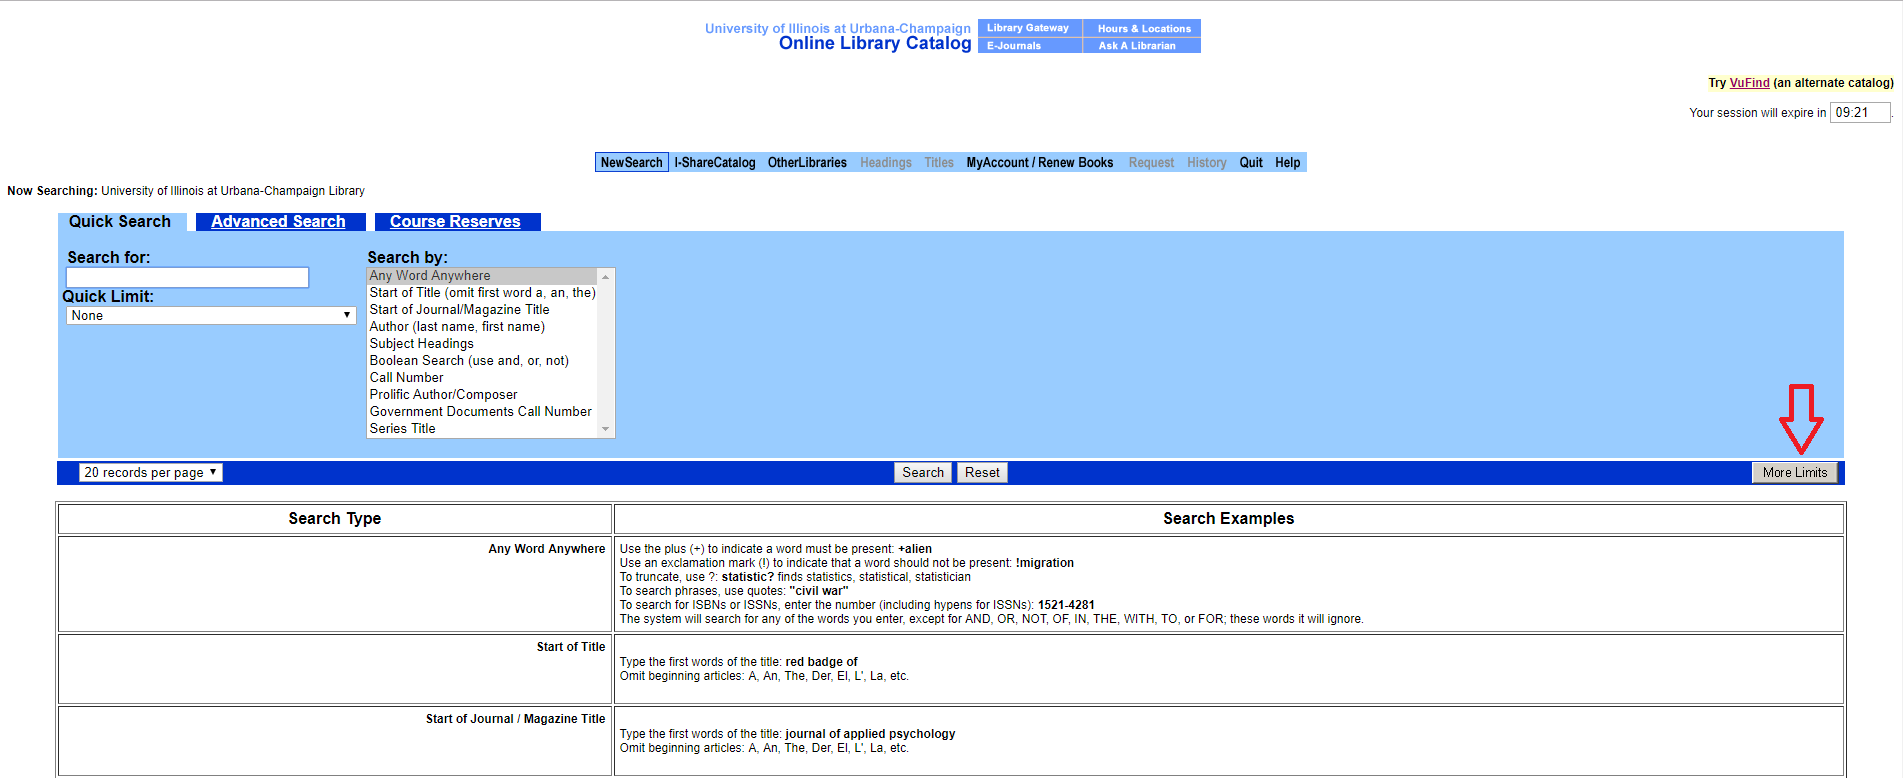Click in the Search for text field
Screen dimensions: 1903x778
(x=187, y=278)
